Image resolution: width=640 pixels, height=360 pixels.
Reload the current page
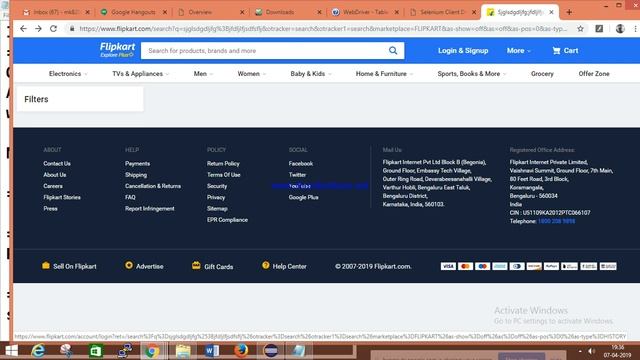point(53,29)
